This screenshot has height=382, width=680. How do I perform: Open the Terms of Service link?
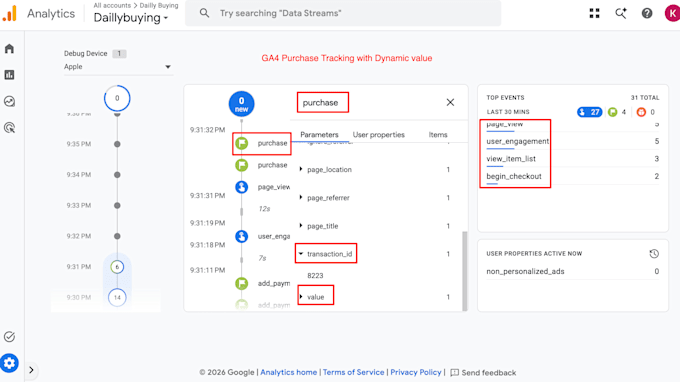(353, 372)
